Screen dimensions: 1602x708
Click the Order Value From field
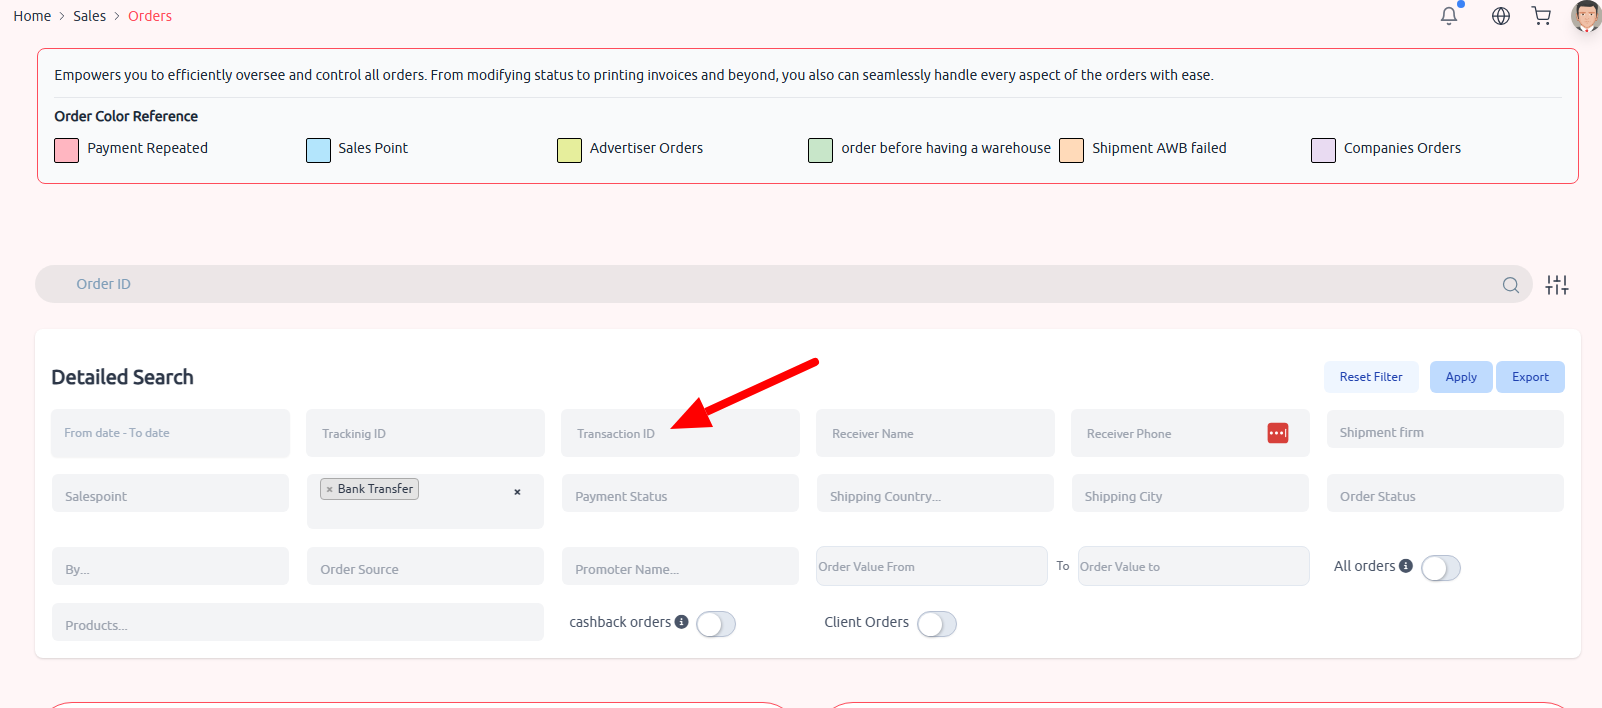click(932, 566)
